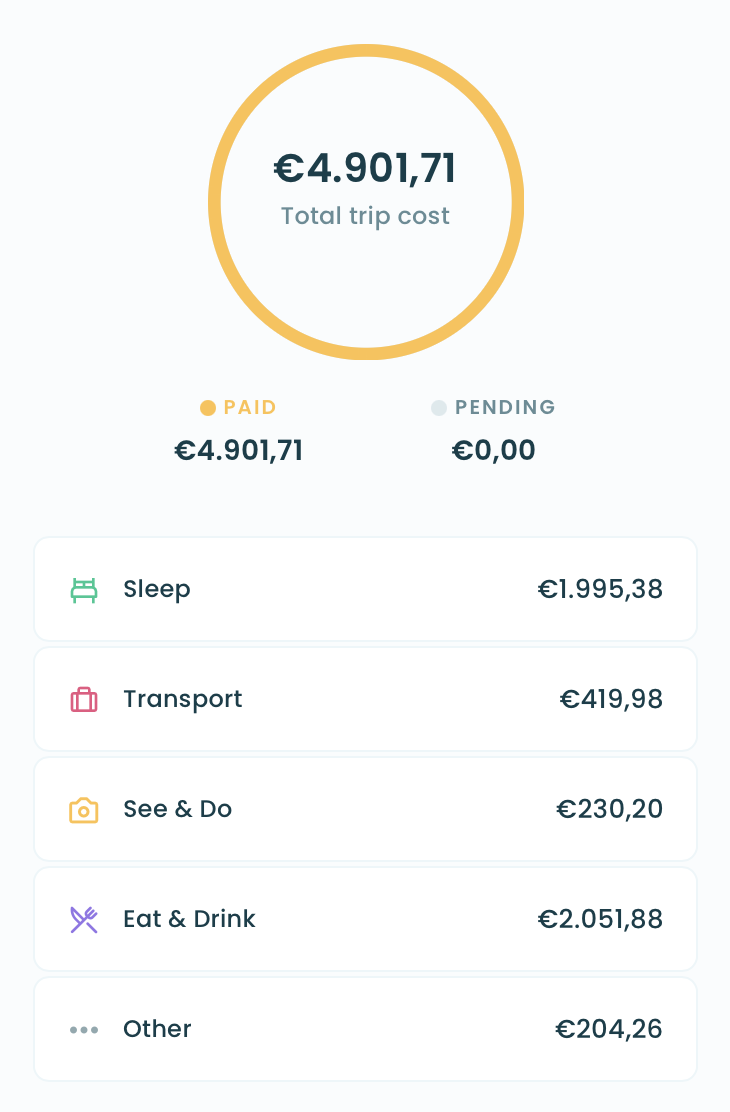Click the yellow camera See & Do icon

[84, 810]
